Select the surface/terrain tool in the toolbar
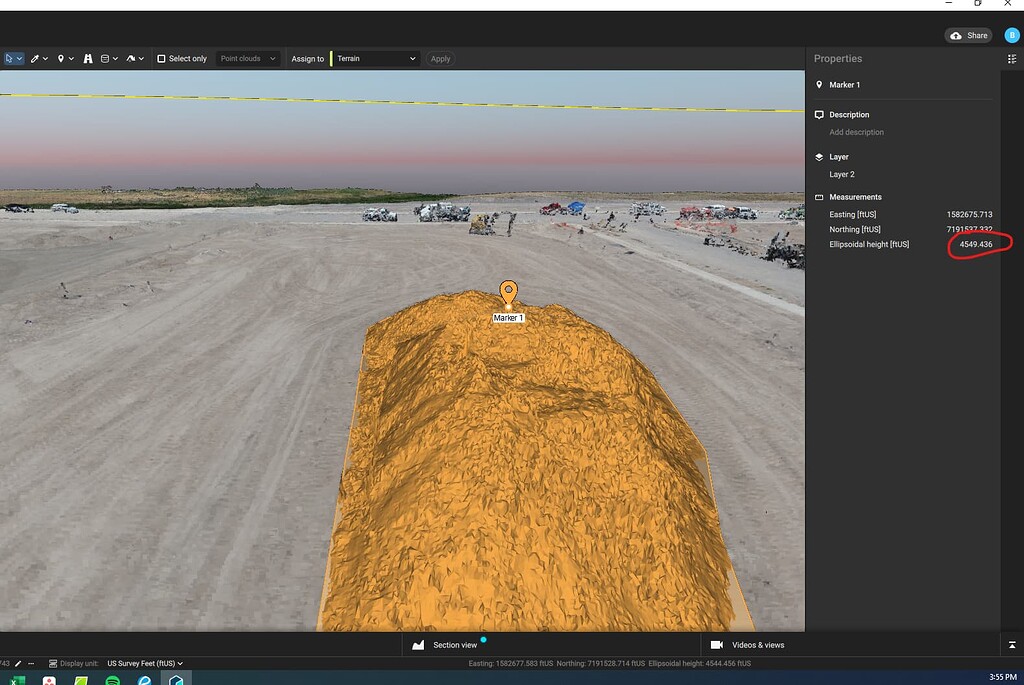1024x685 pixels. pyautogui.click(x=131, y=58)
